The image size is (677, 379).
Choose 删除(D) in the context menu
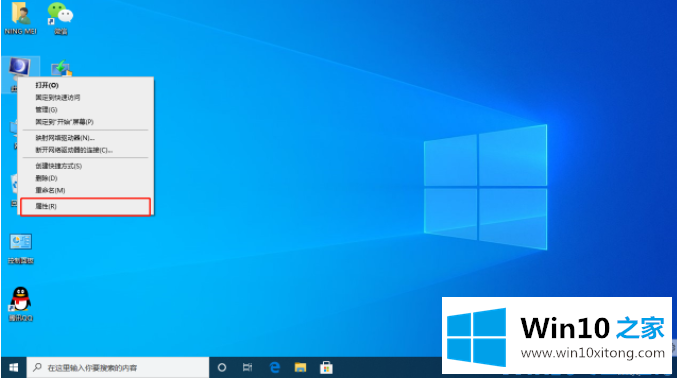[x=85, y=178]
